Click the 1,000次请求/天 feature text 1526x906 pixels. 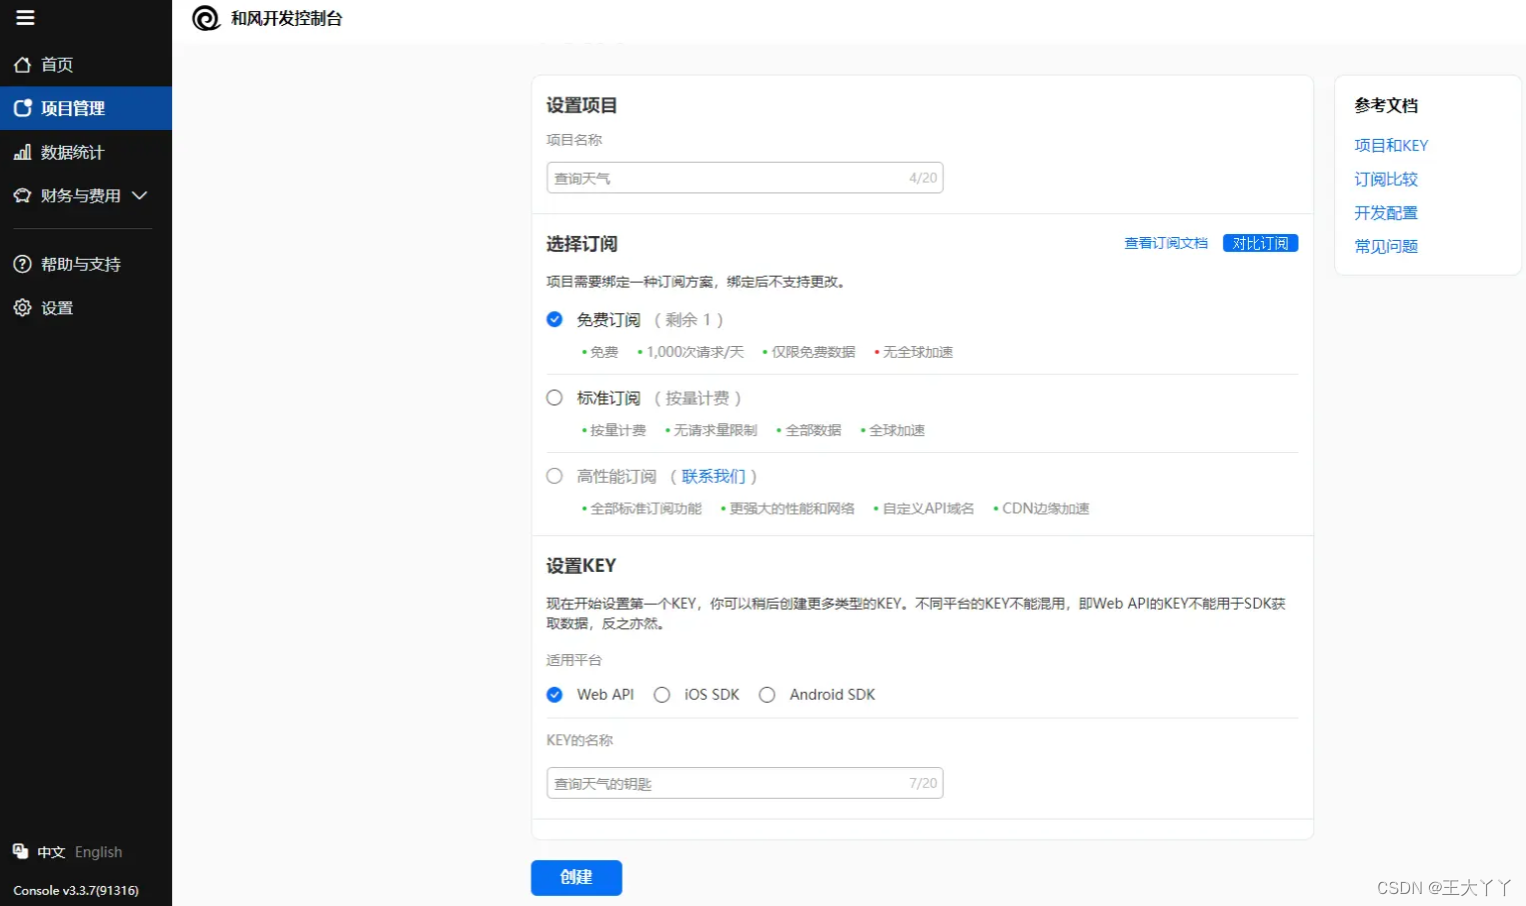[695, 352]
